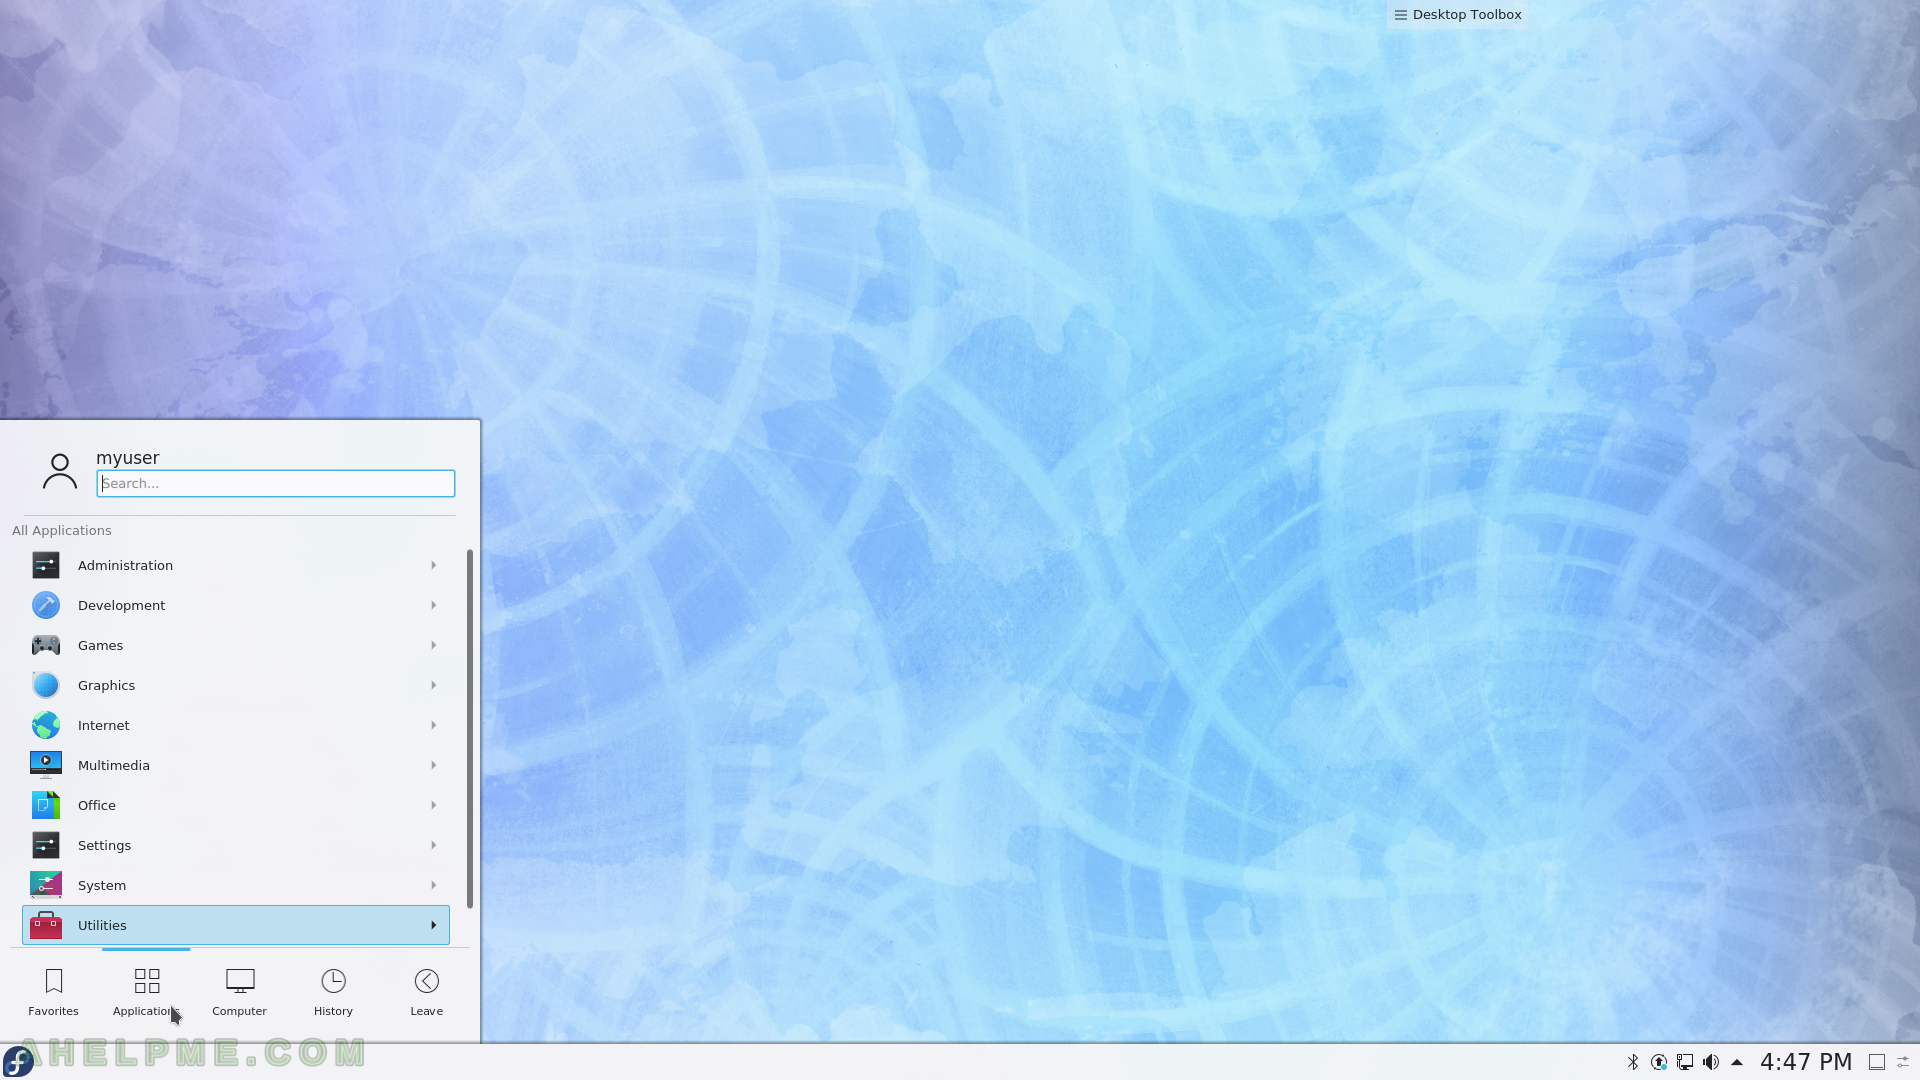The image size is (1920, 1080).
Task: Expand the Settings submenu arrow
Action: pyautogui.click(x=434, y=845)
